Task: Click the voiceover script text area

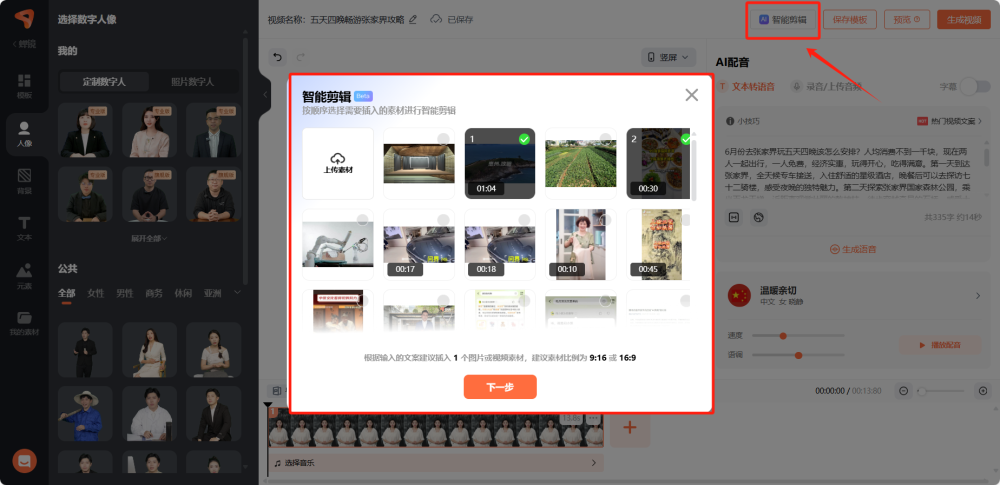Action: click(849, 172)
